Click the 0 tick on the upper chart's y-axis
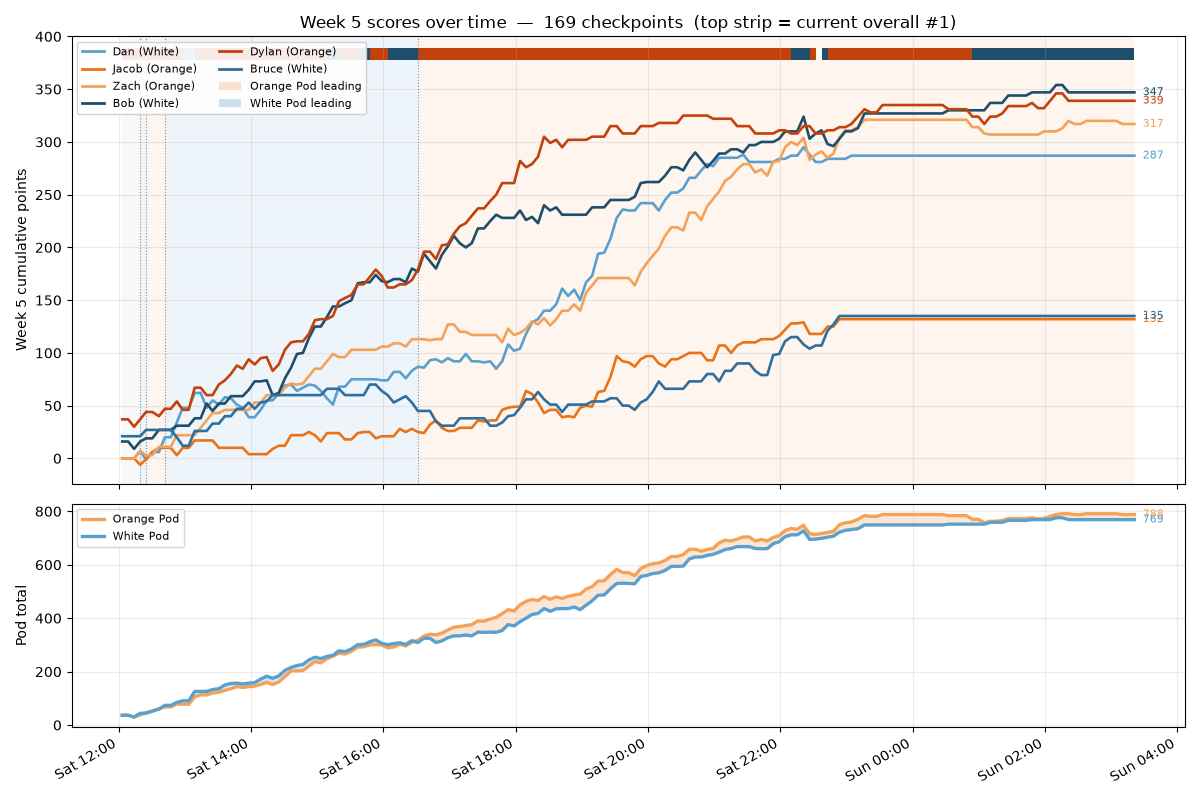The width and height of the screenshot is (1200, 800). click(x=58, y=459)
